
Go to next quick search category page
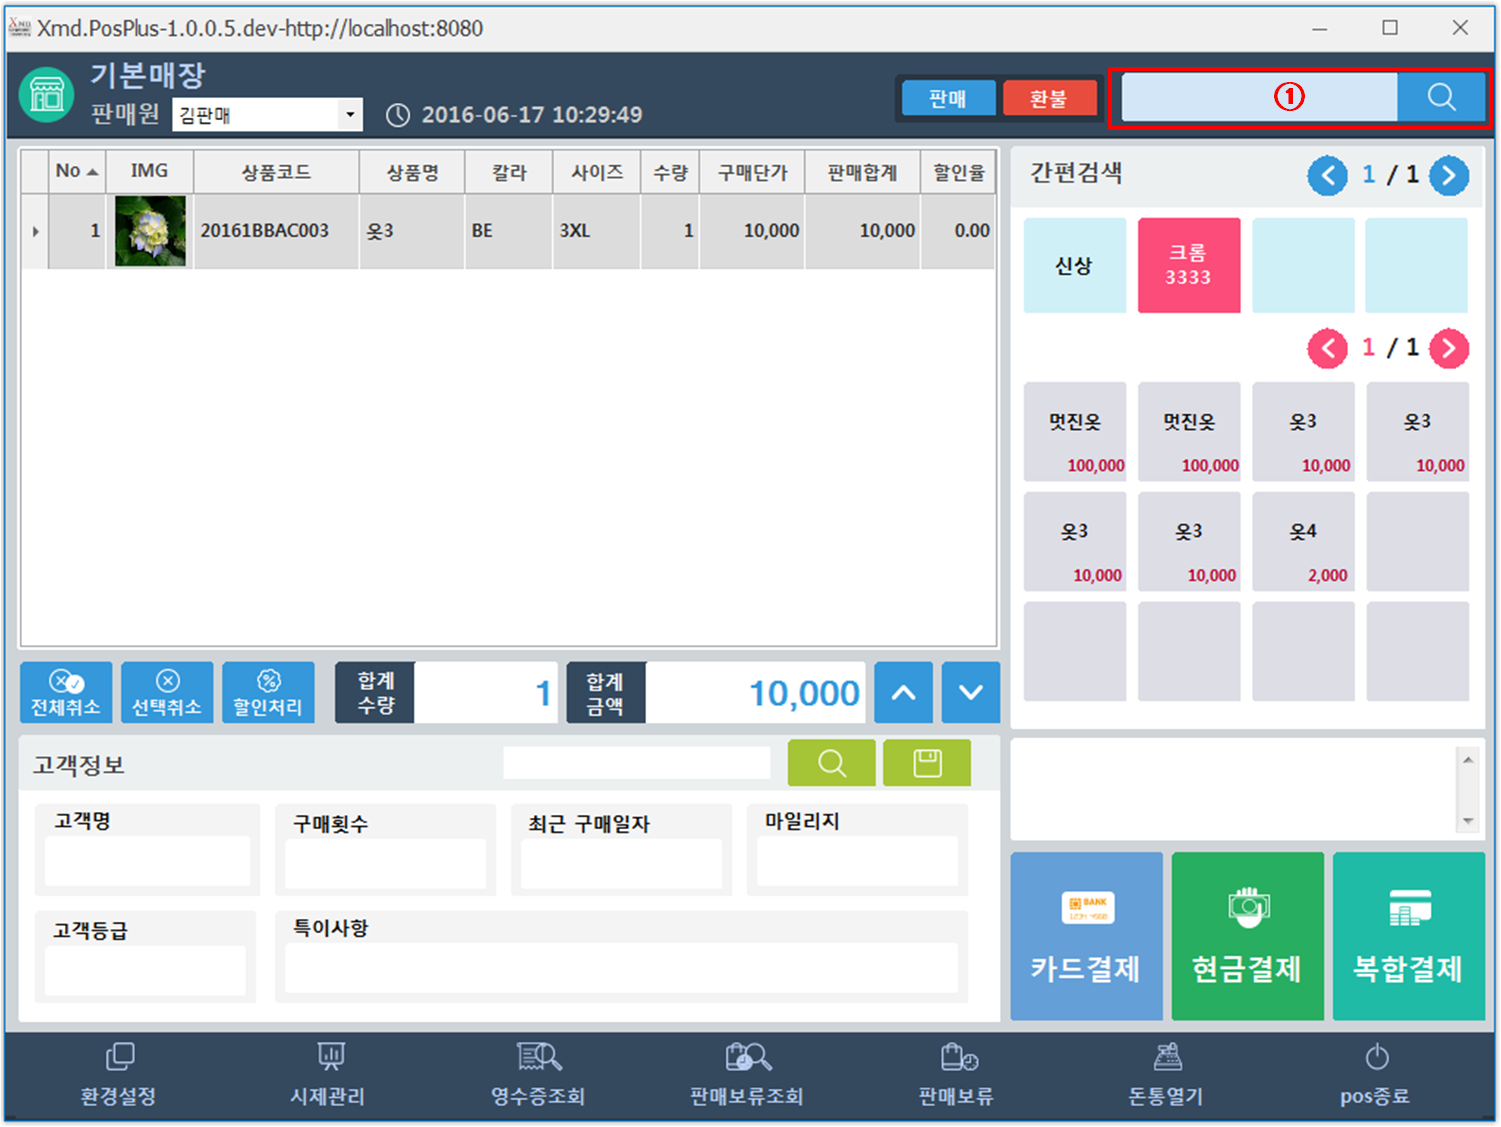pyautogui.click(x=1449, y=176)
